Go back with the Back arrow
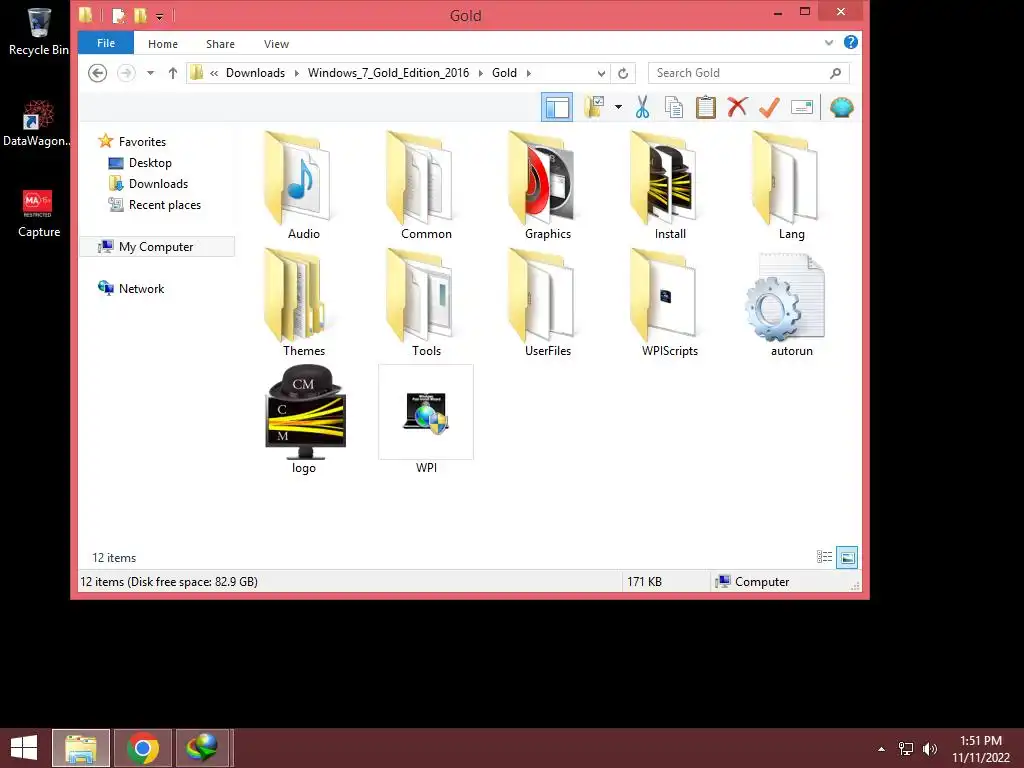This screenshot has height=768, width=1024. pyautogui.click(x=97, y=72)
